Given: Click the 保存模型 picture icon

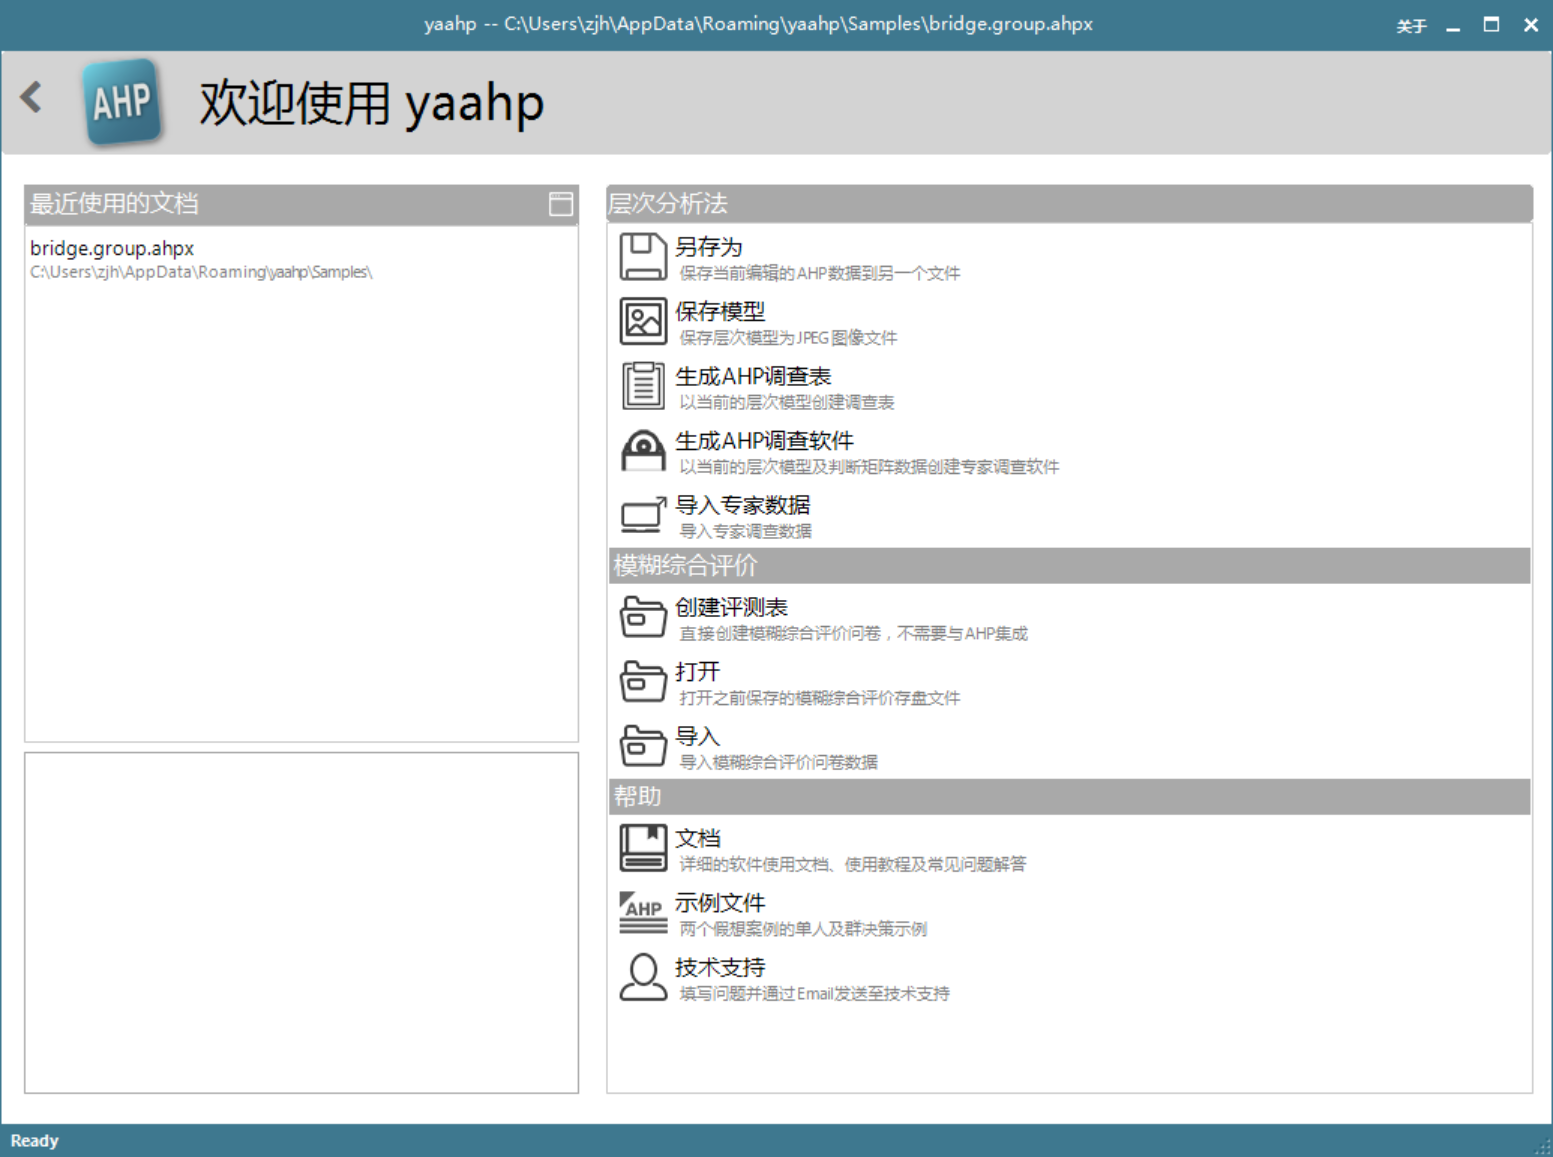Looking at the screenshot, I should (643, 321).
